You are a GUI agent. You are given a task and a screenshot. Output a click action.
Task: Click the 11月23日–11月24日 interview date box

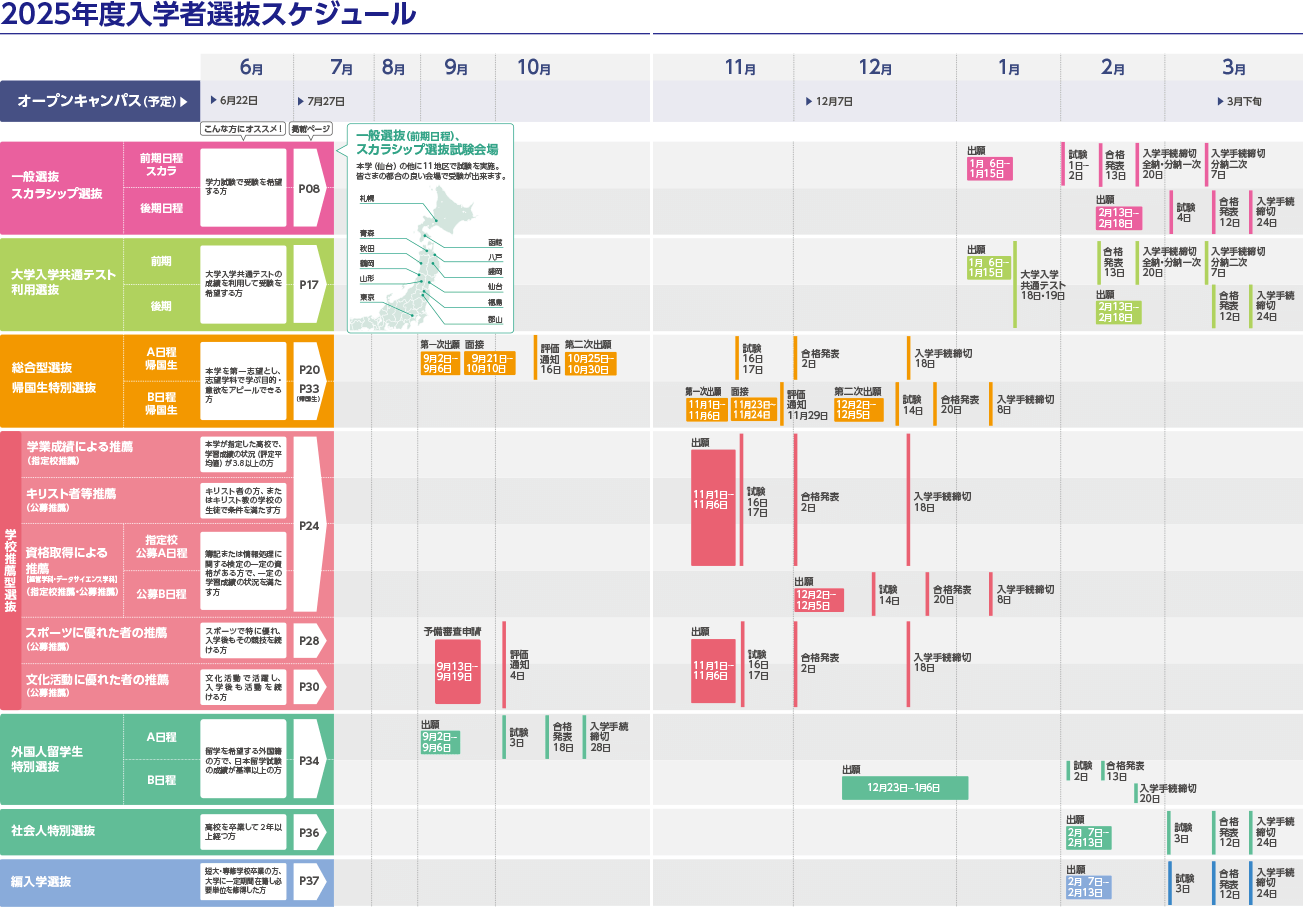click(x=755, y=410)
